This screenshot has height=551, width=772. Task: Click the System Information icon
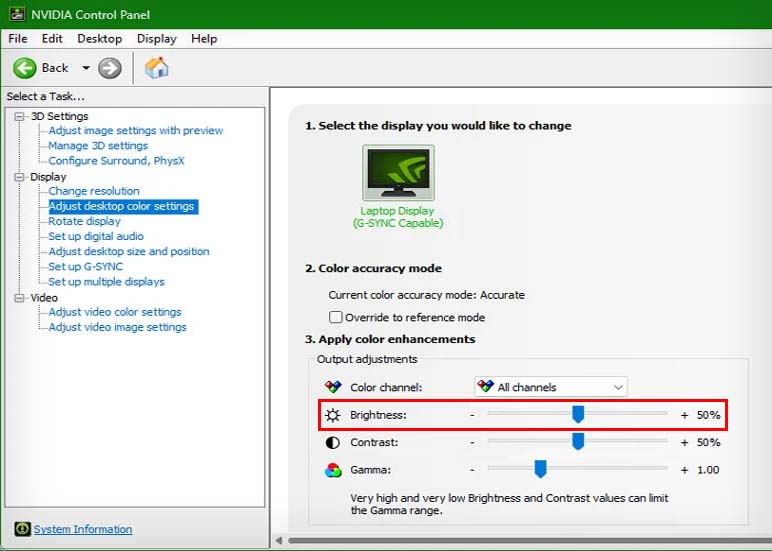click(x=22, y=529)
